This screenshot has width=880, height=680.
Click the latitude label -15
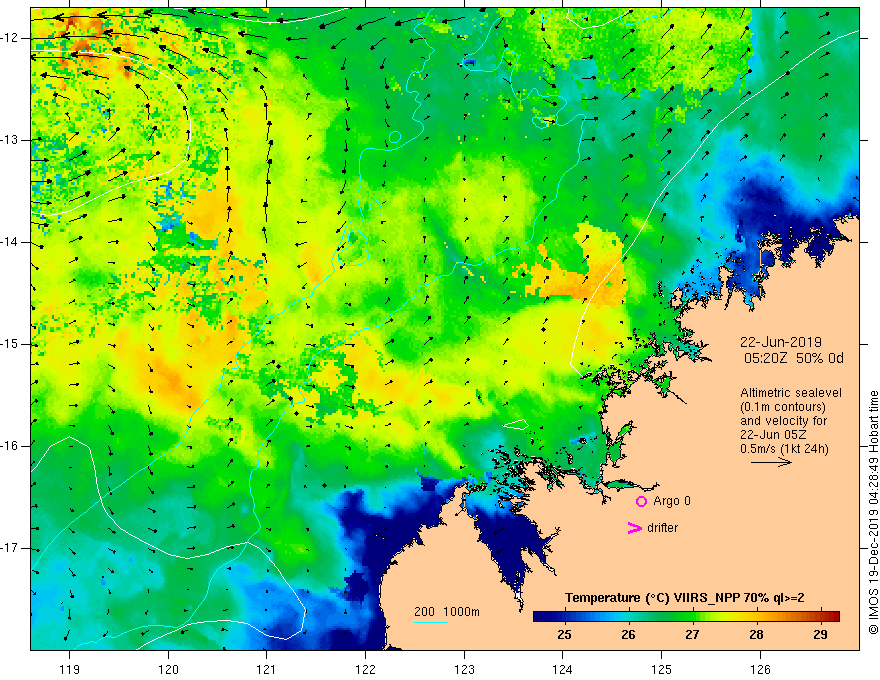click(10, 344)
